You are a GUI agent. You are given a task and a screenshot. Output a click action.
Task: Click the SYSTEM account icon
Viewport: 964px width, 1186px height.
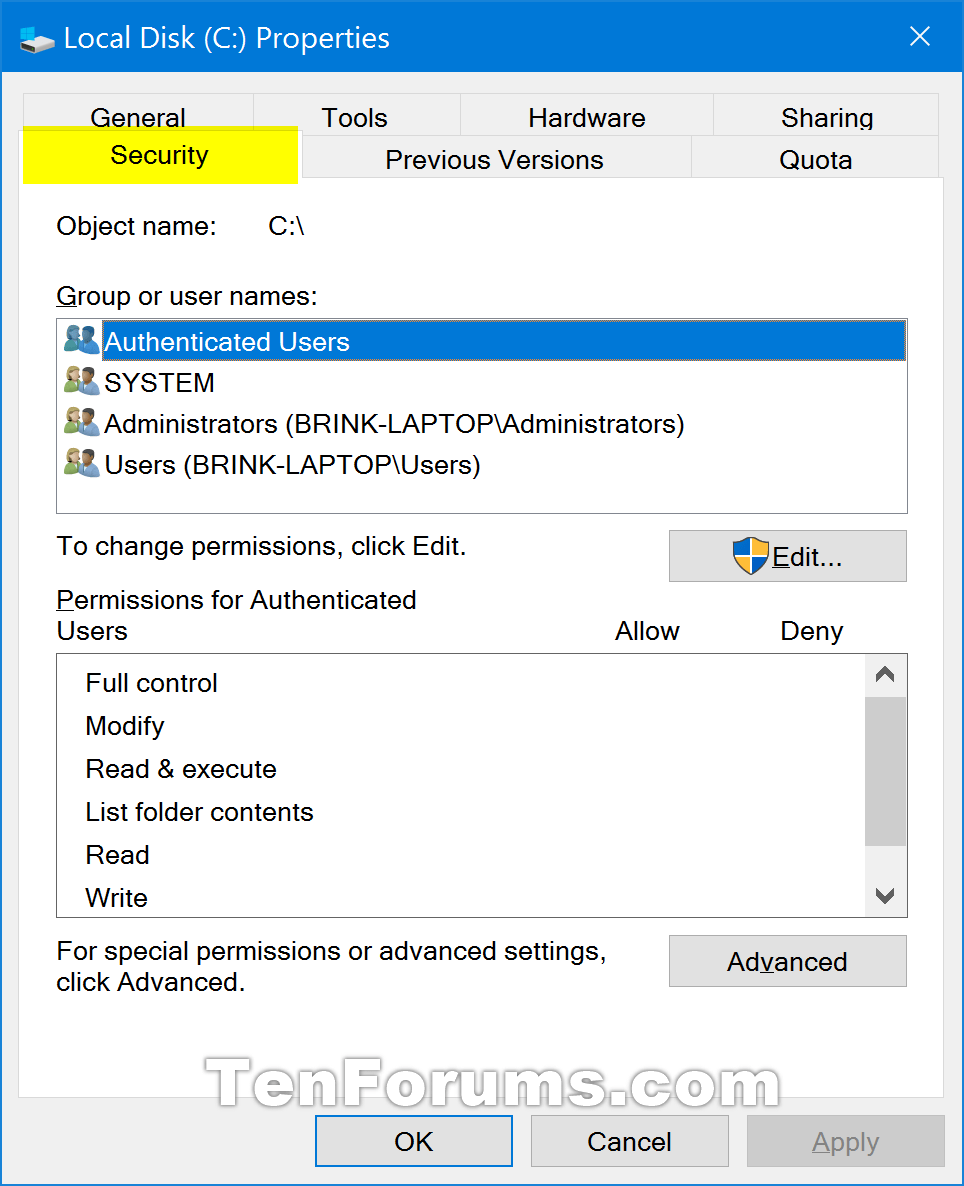[x=80, y=381]
